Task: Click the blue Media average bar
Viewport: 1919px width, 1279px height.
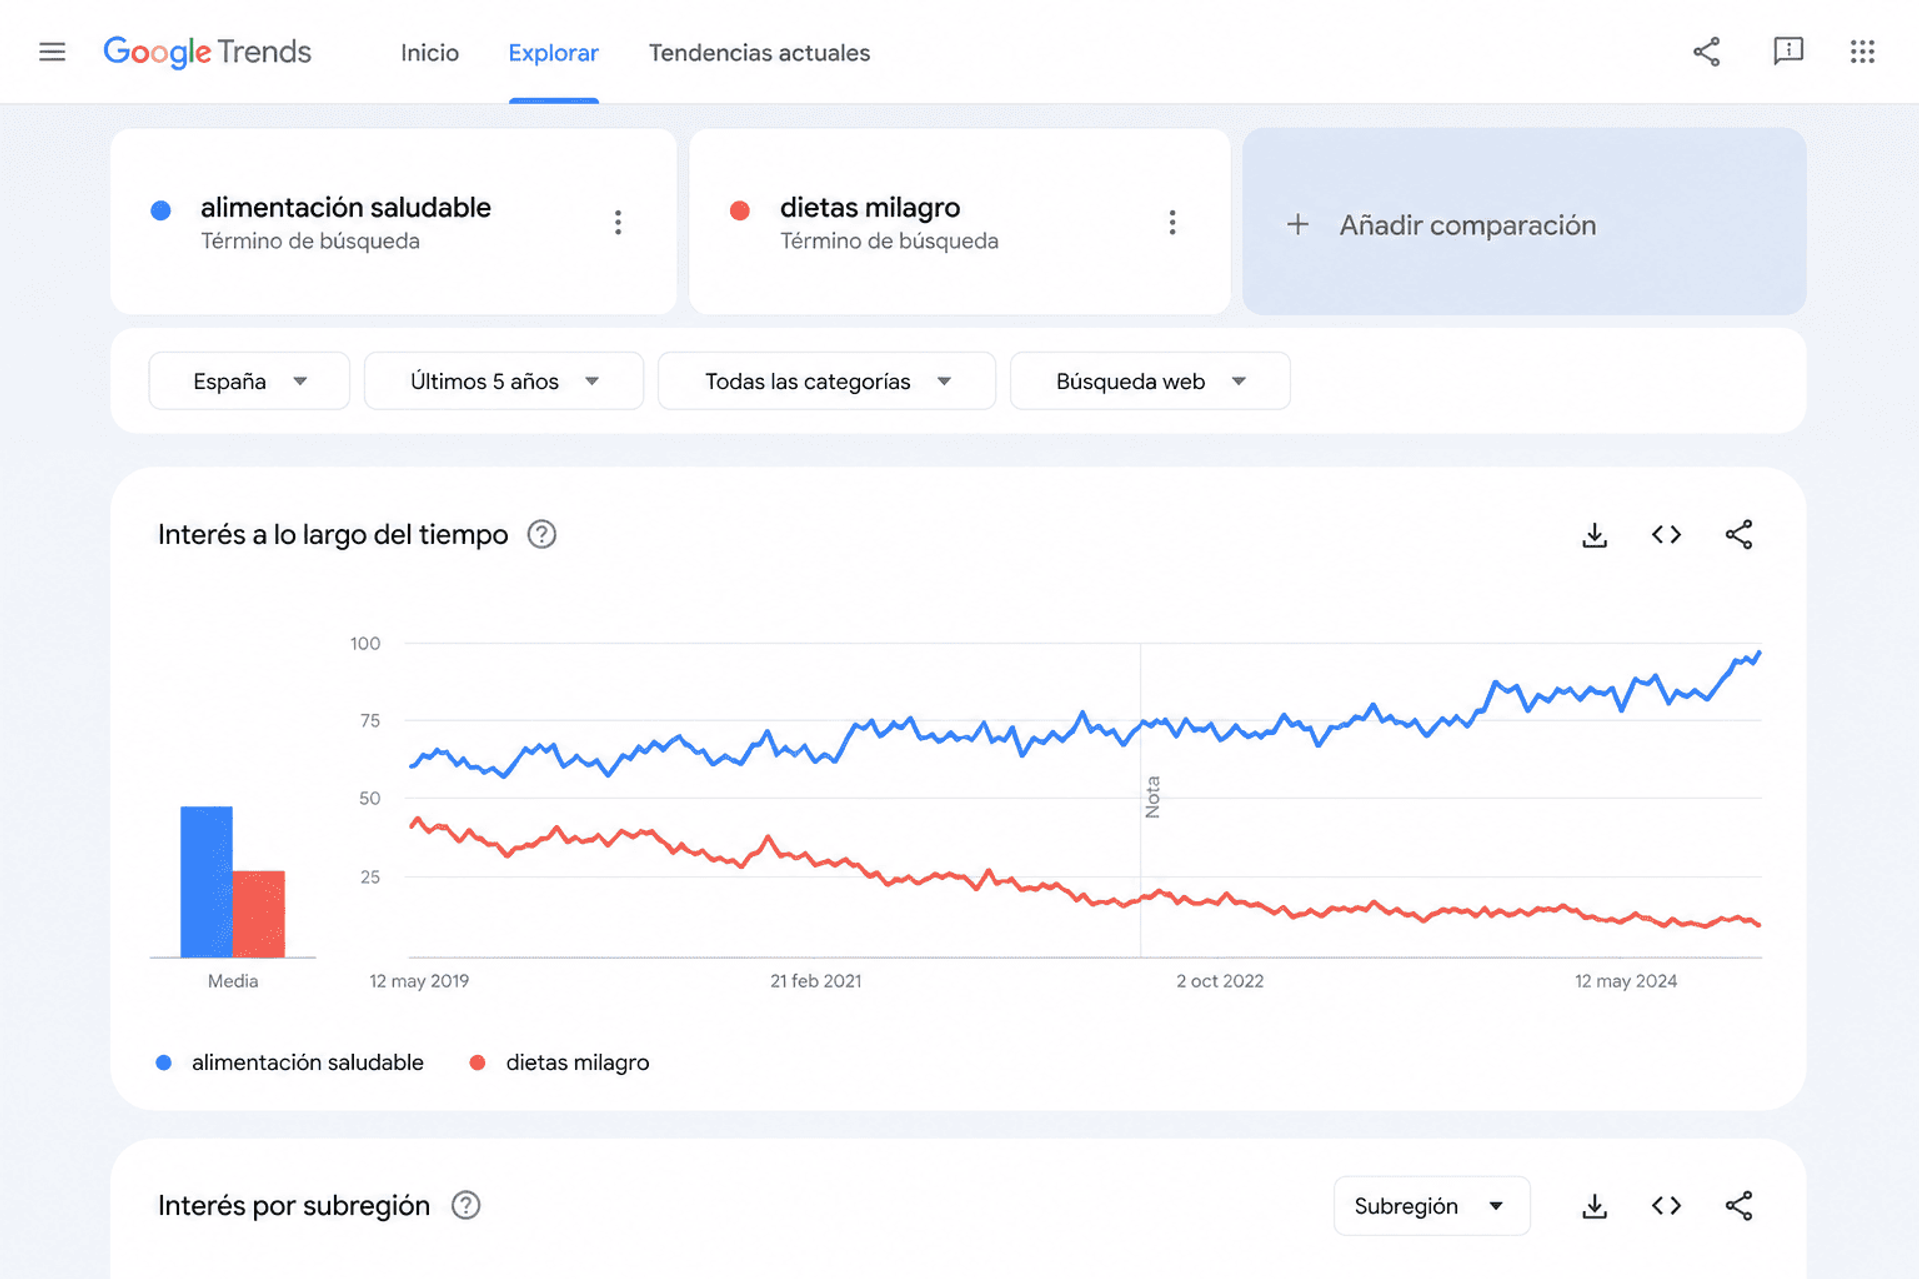Action: [206, 881]
